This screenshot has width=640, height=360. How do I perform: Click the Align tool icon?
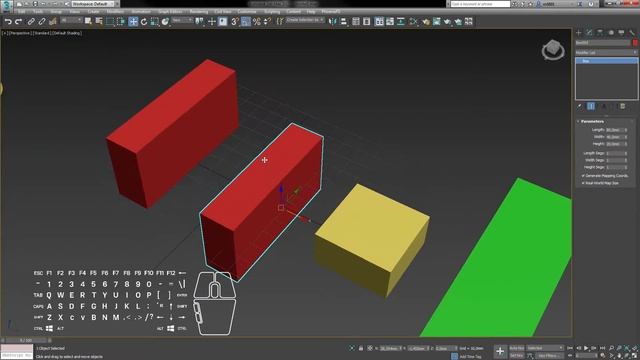pos(344,22)
